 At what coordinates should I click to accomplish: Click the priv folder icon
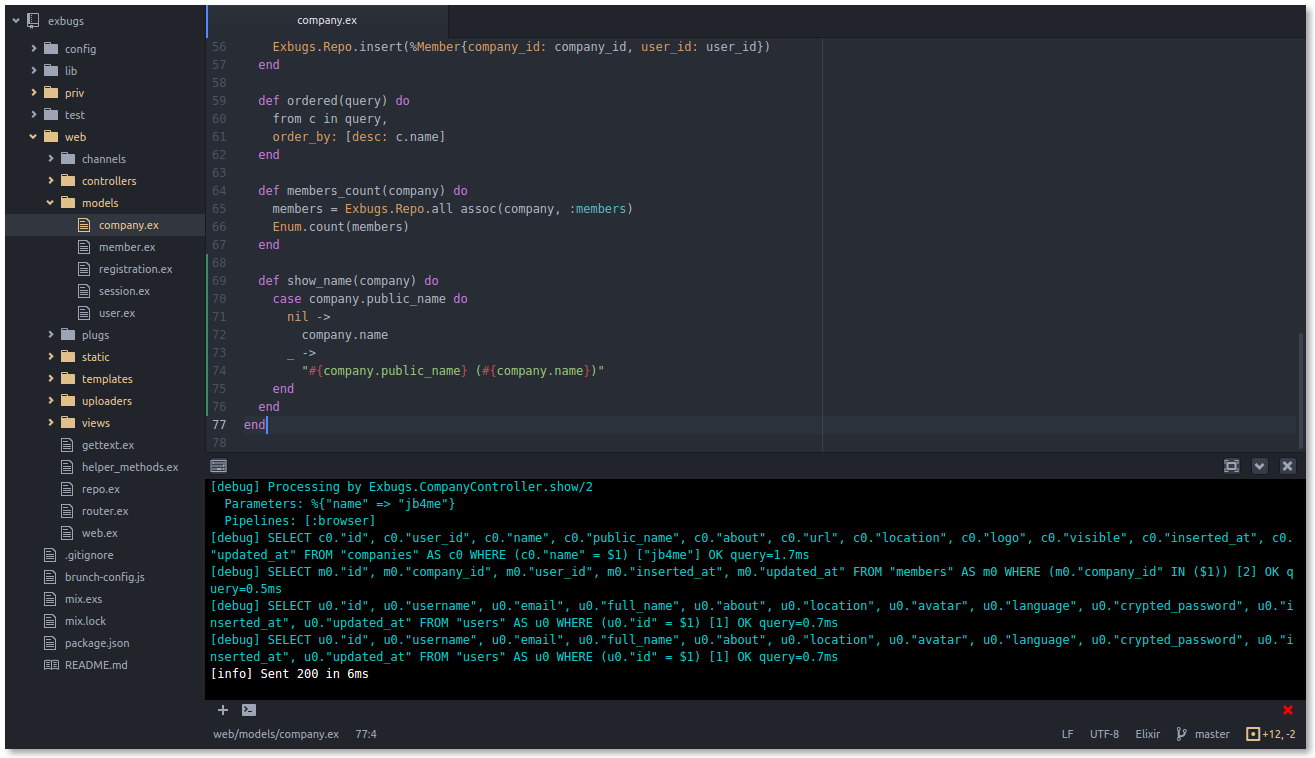[51, 92]
